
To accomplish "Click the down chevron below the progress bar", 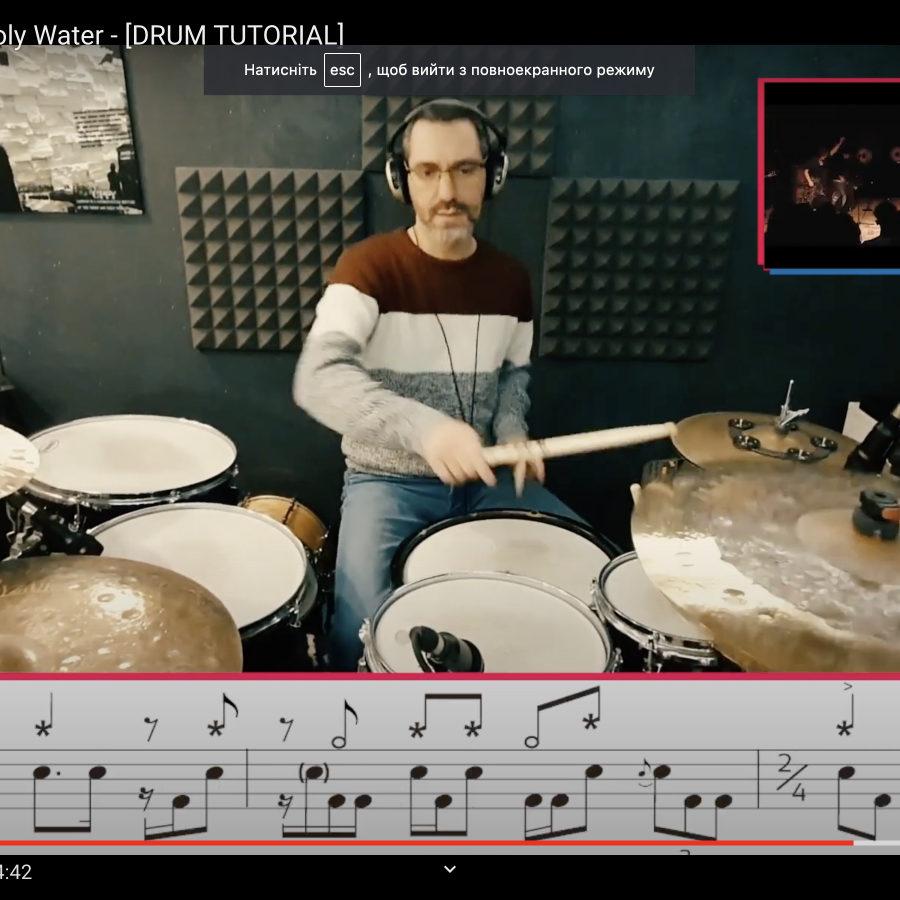I will (450, 869).
